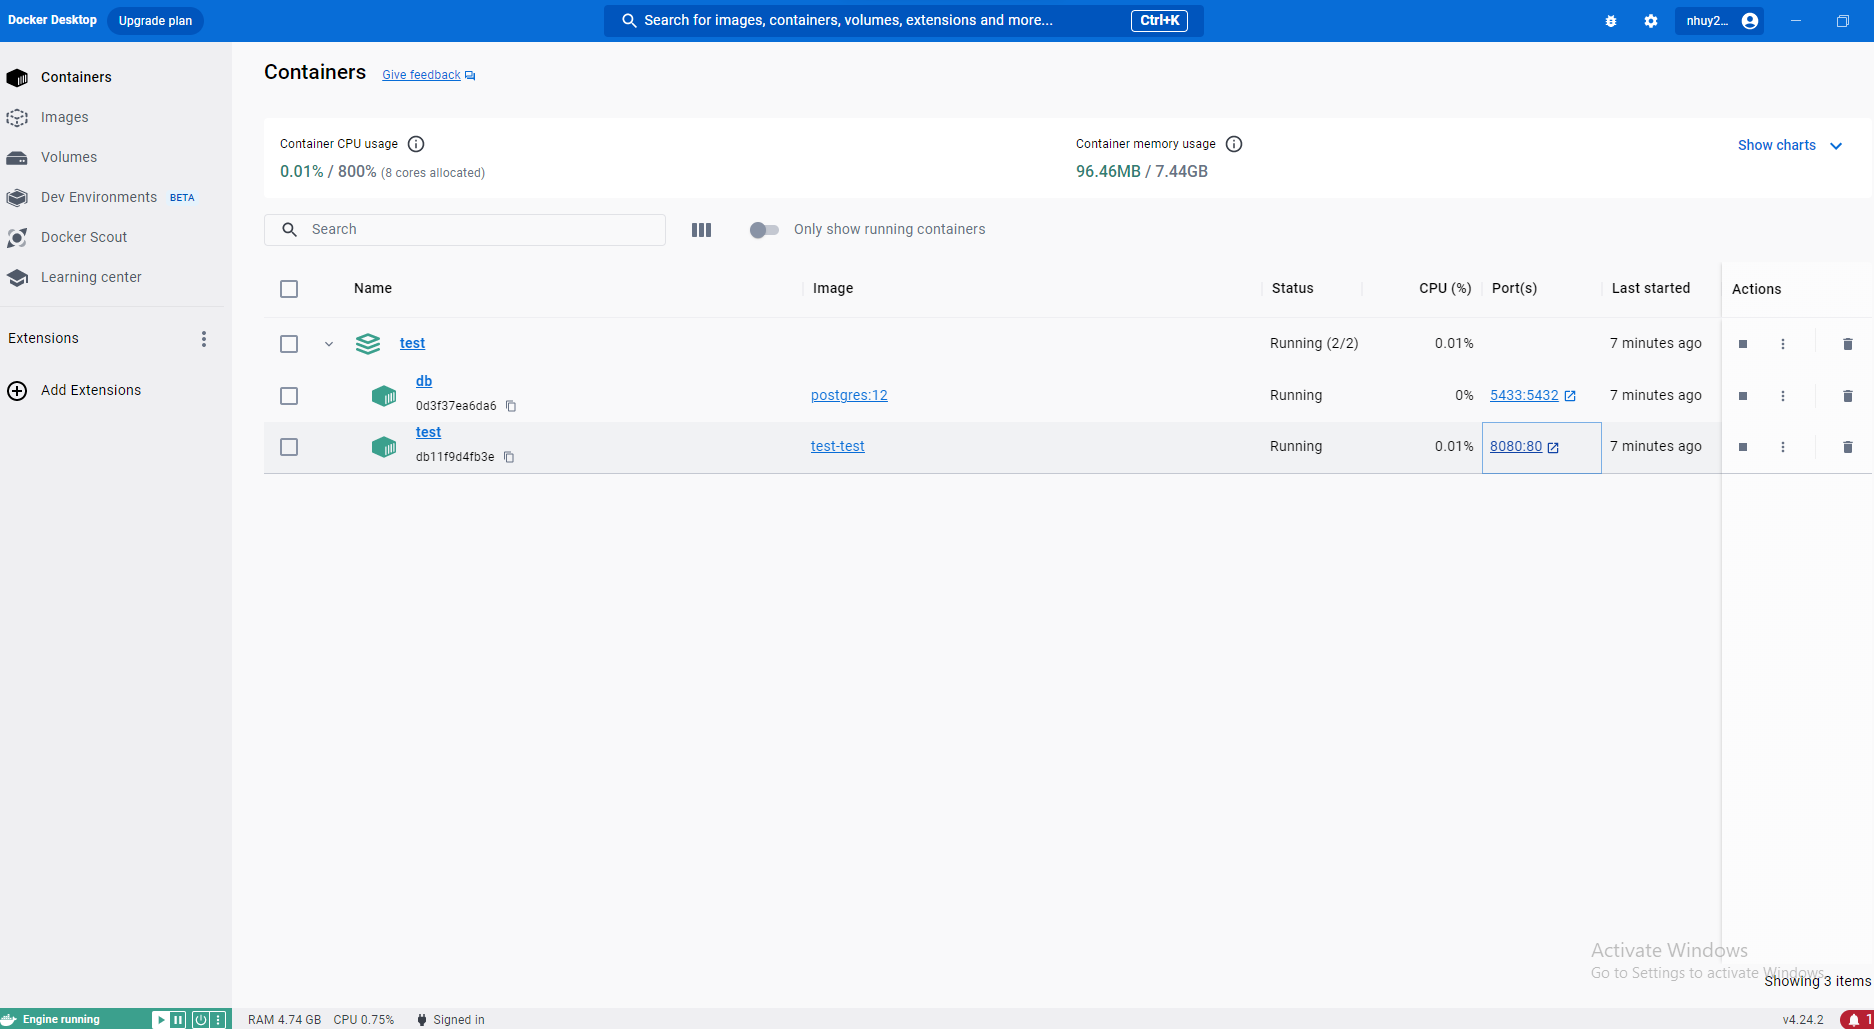1874x1029 pixels.
Task: Open the Volumes section
Action: pyautogui.click(x=68, y=157)
